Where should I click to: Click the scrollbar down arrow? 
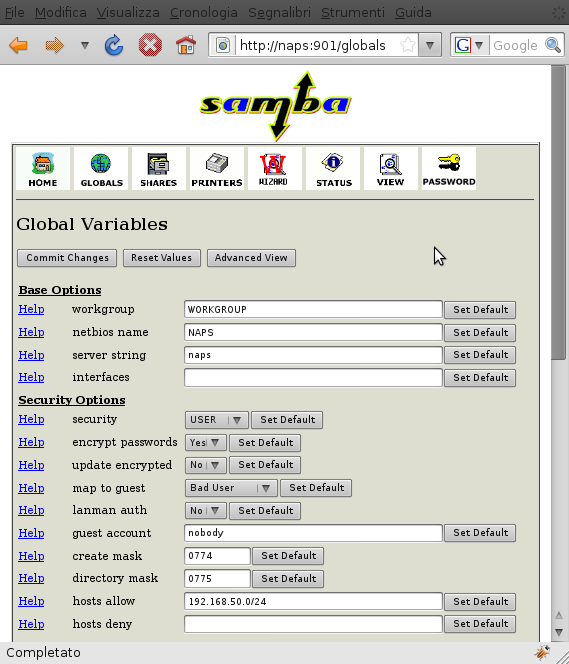pyautogui.click(x=558, y=633)
